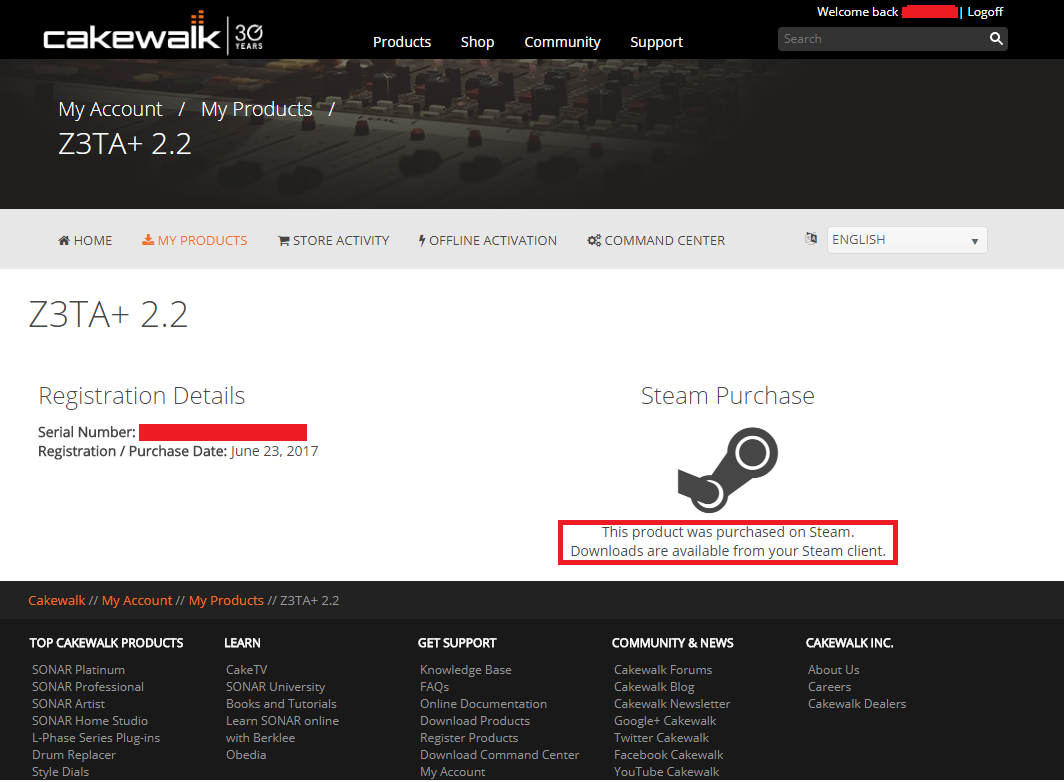Click the 'Serial Number:' label
The height and width of the screenshot is (782, 1064).
point(87,432)
